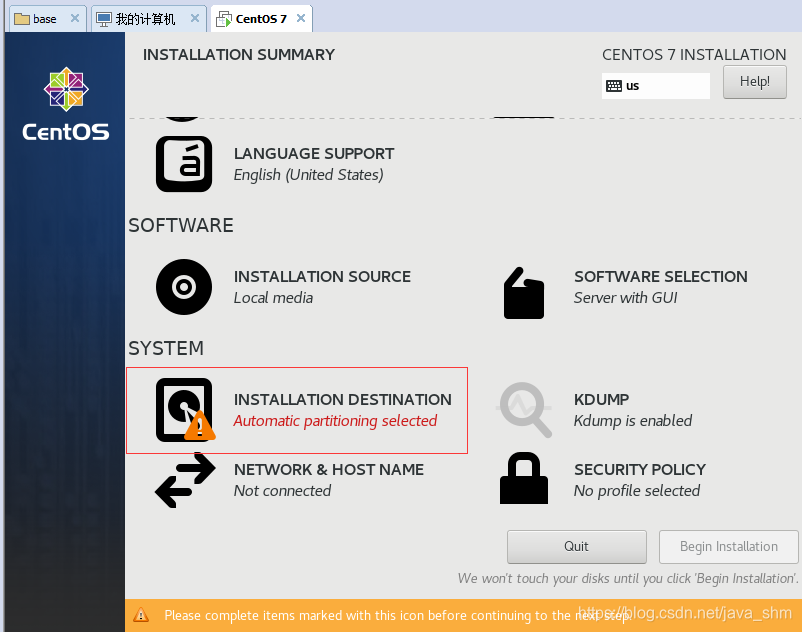The height and width of the screenshot is (632, 802).
Task: Open the us keyboard layout field
Action: pyautogui.click(x=656, y=86)
